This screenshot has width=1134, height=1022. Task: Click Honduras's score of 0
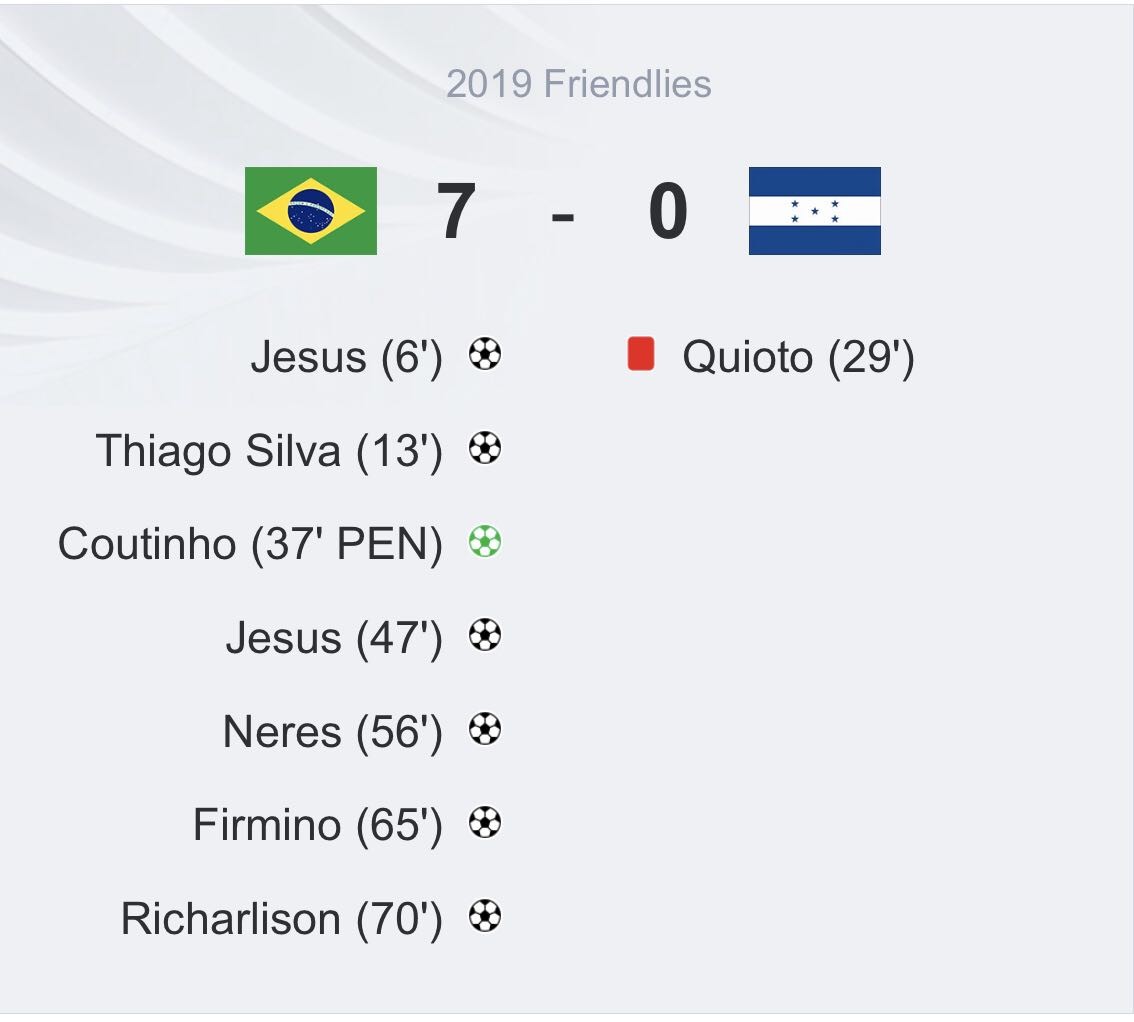668,211
